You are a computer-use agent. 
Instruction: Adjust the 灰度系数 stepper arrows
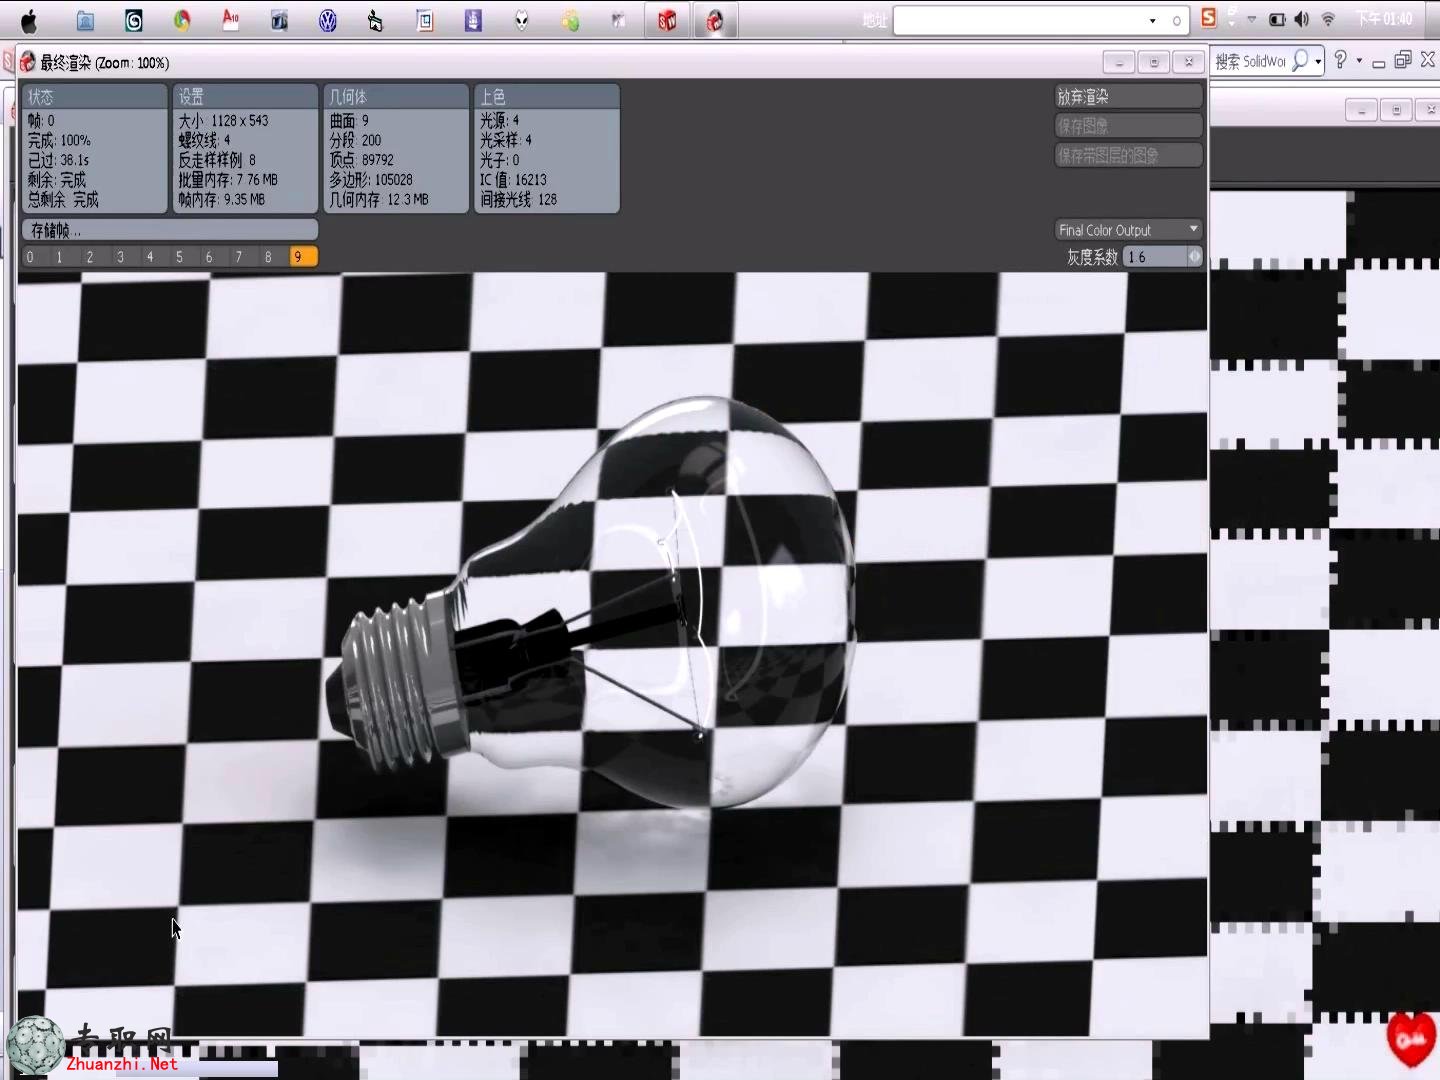coord(1194,257)
